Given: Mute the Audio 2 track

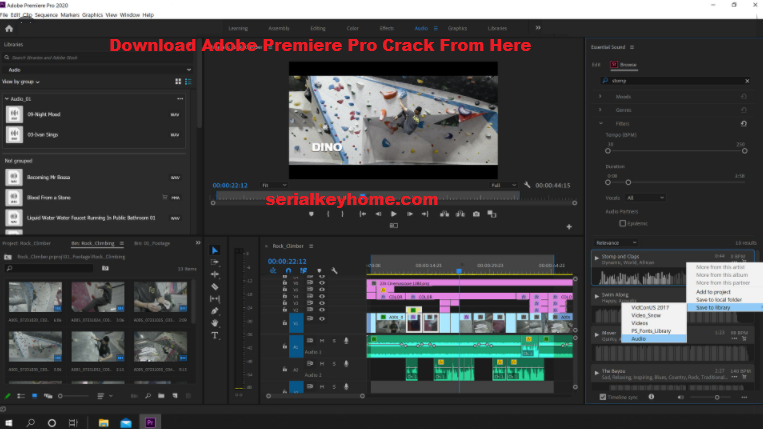Looking at the screenshot, I should pyautogui.click(x=322, y=364).
